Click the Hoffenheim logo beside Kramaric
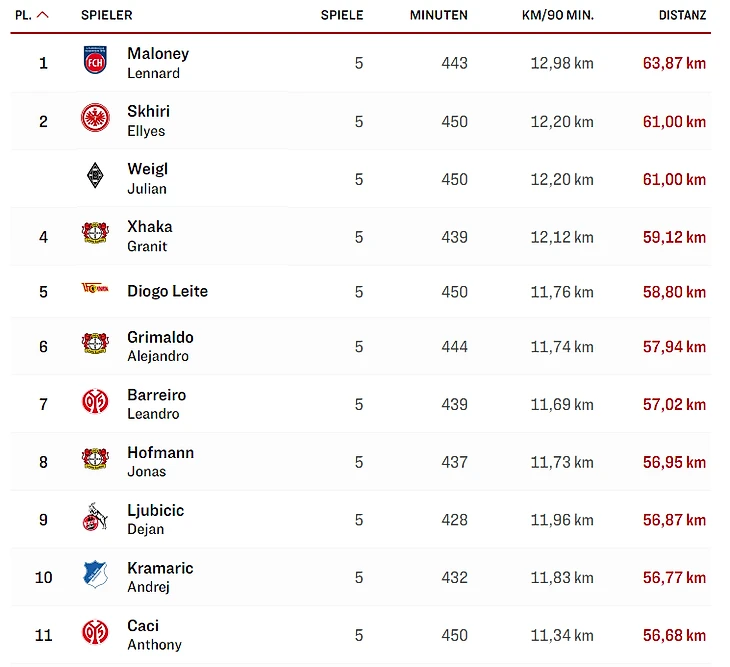 pyautogui.click(x=95, y=575)
